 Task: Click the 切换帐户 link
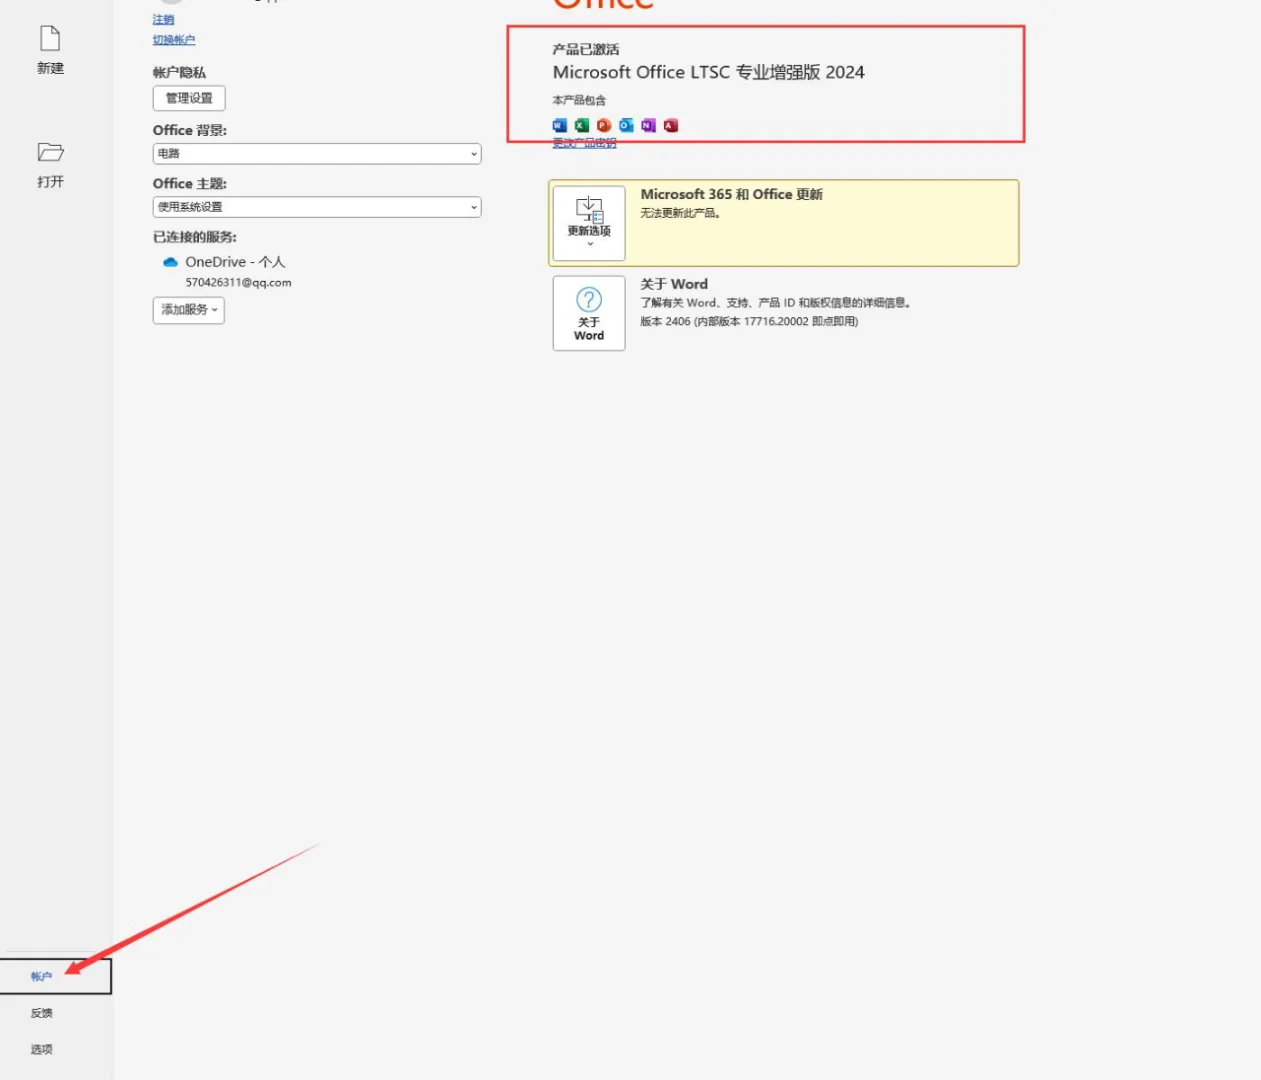[x=174, y=40]
